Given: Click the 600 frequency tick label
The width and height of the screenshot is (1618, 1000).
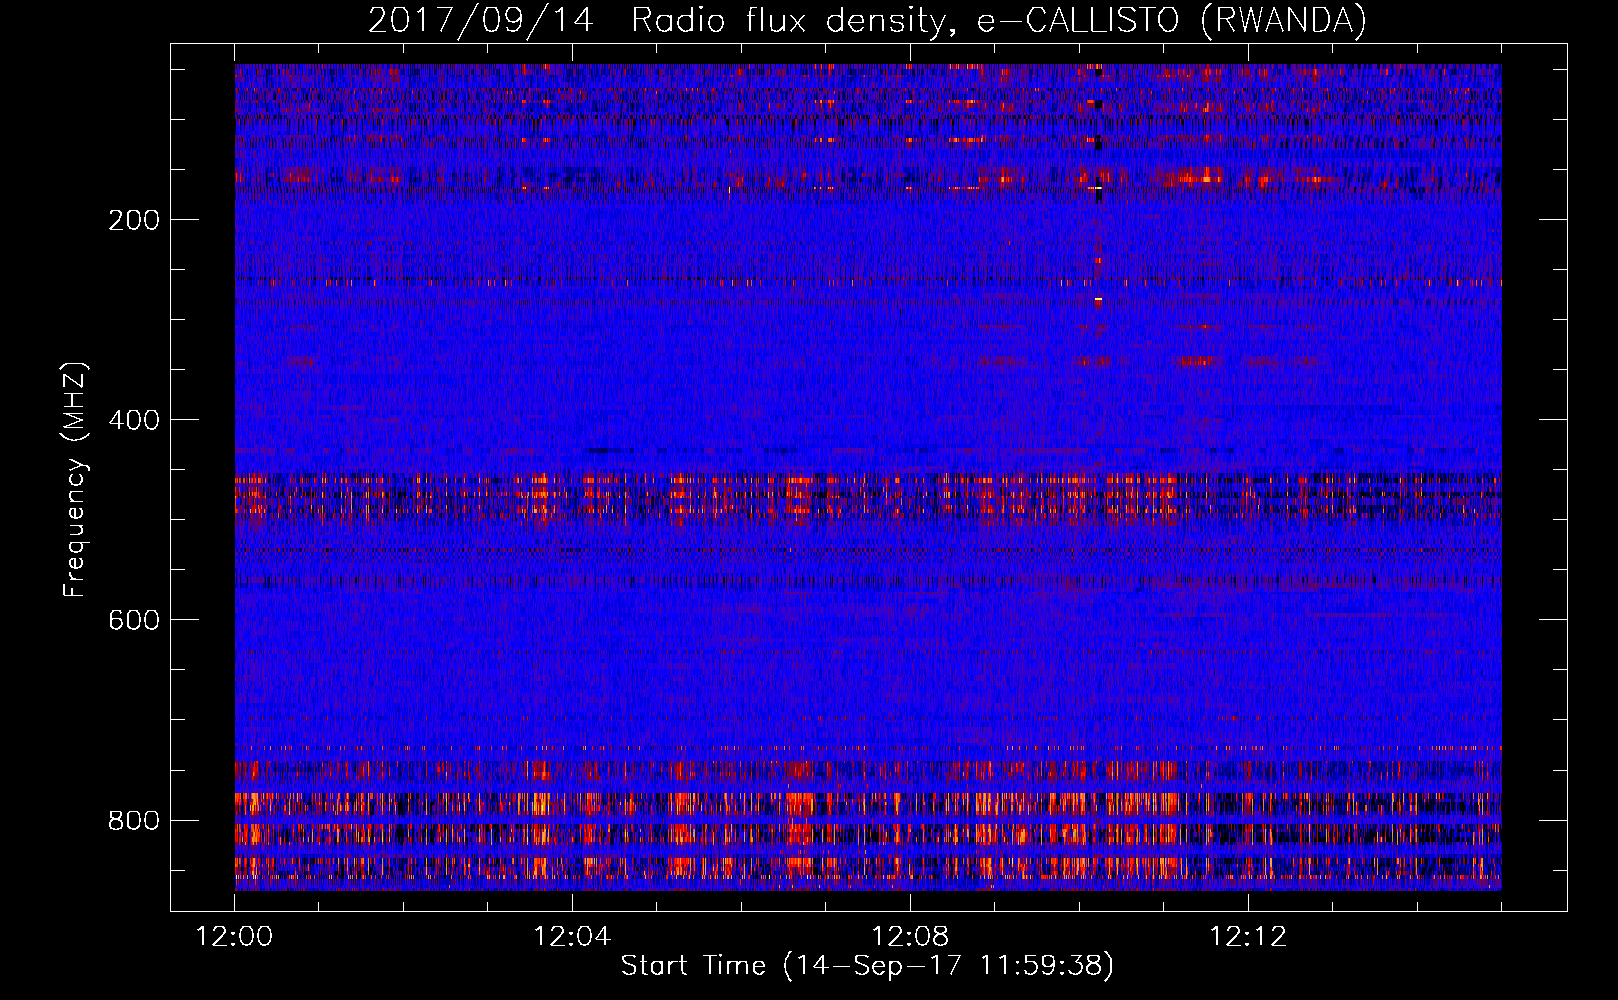Looking at the screenshot, I should point(134,620).
